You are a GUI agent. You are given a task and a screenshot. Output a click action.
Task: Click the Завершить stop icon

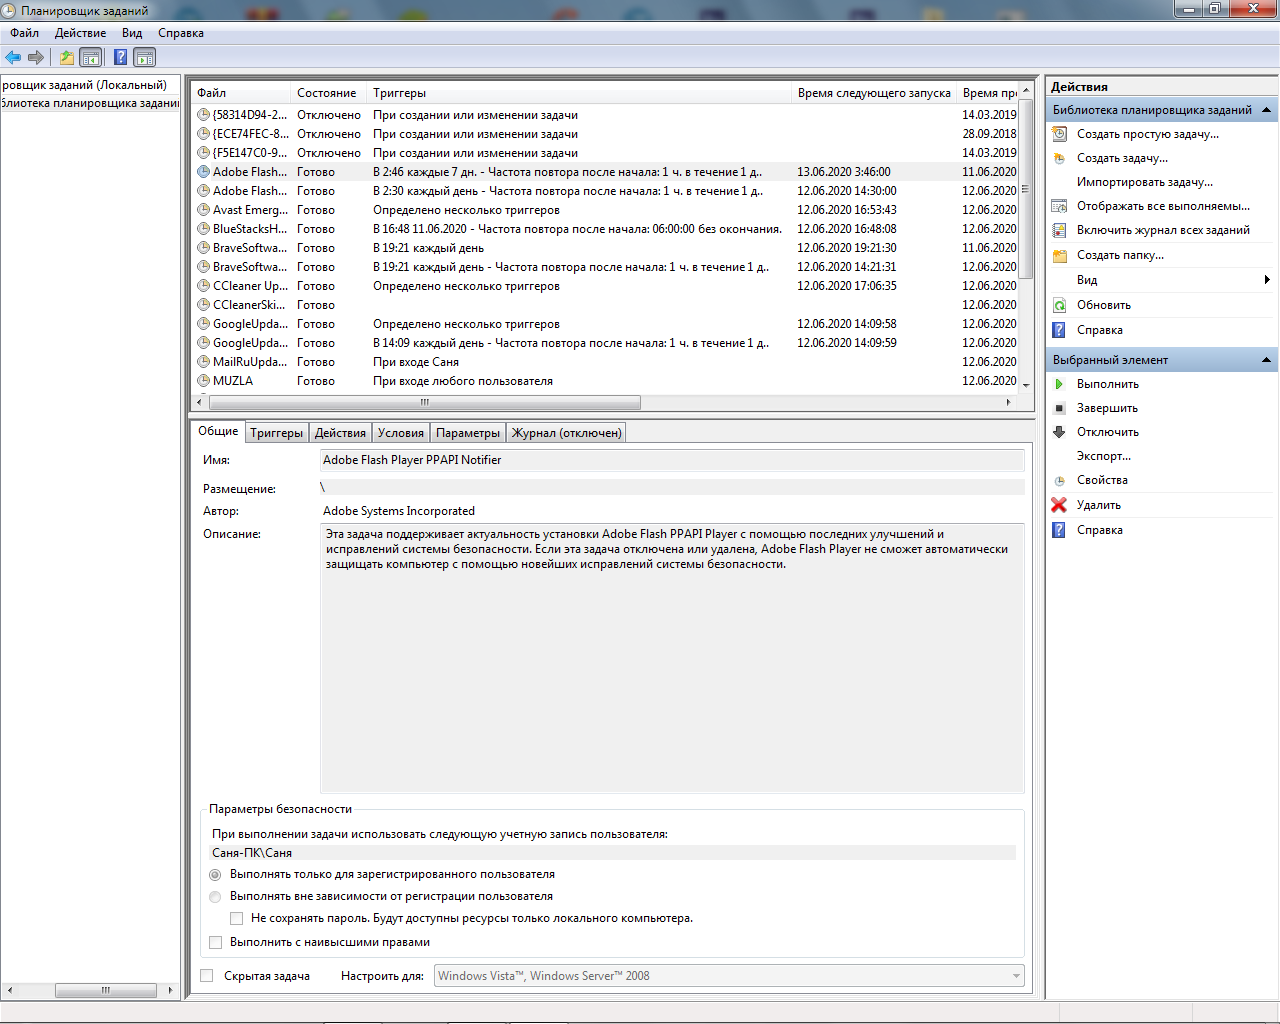point(1060,408)
